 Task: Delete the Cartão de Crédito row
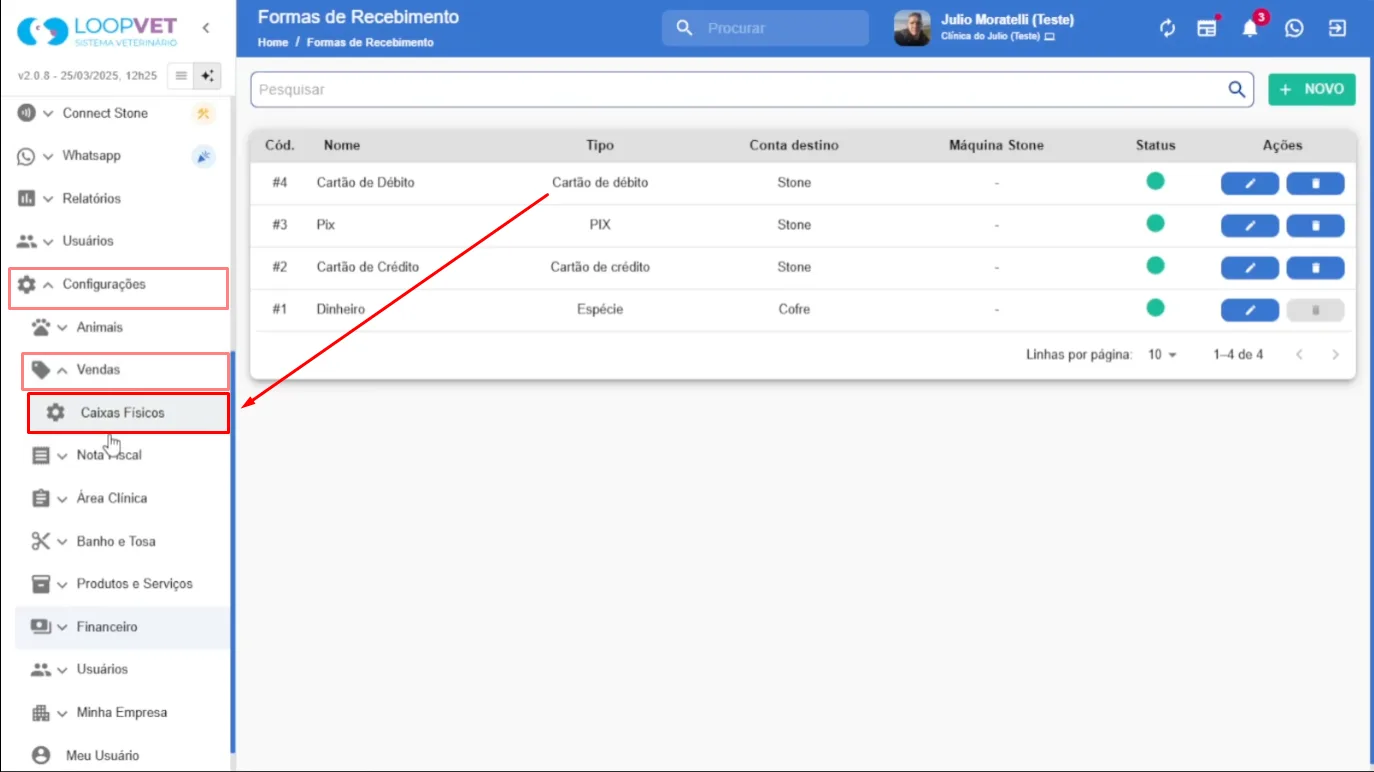click(1315, 268)
